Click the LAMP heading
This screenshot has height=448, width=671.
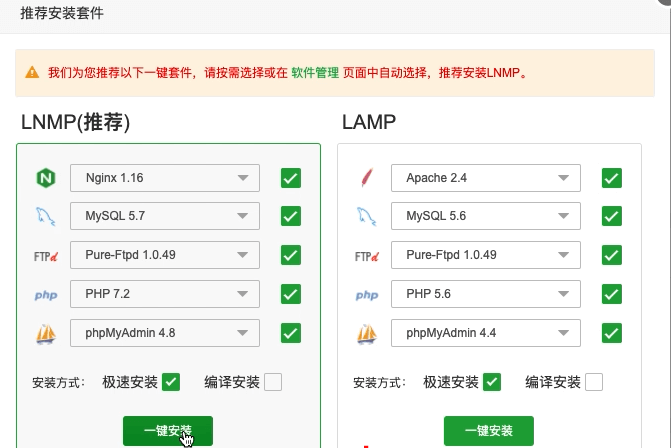tap(369, 122)
